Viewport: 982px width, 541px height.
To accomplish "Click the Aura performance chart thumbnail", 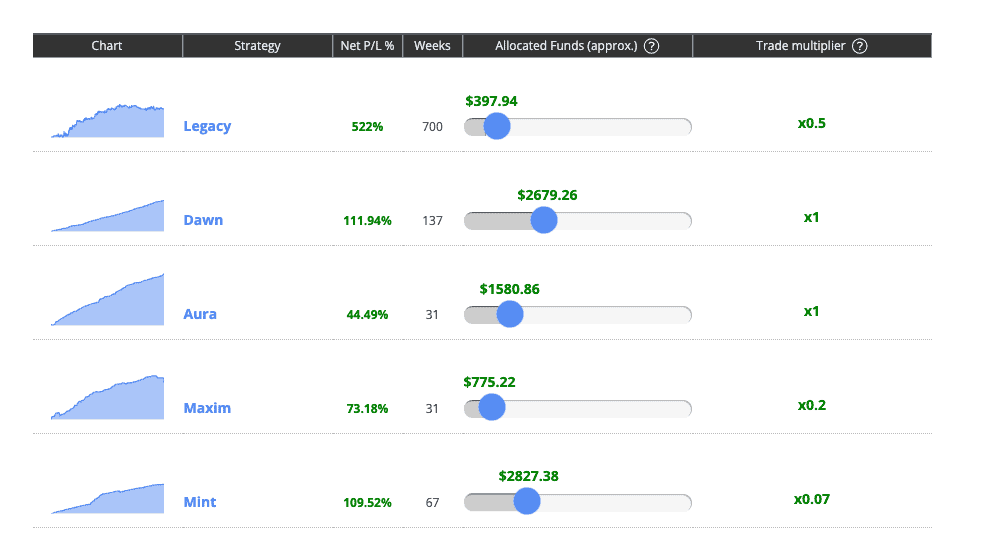I will (x=108, y=299).
